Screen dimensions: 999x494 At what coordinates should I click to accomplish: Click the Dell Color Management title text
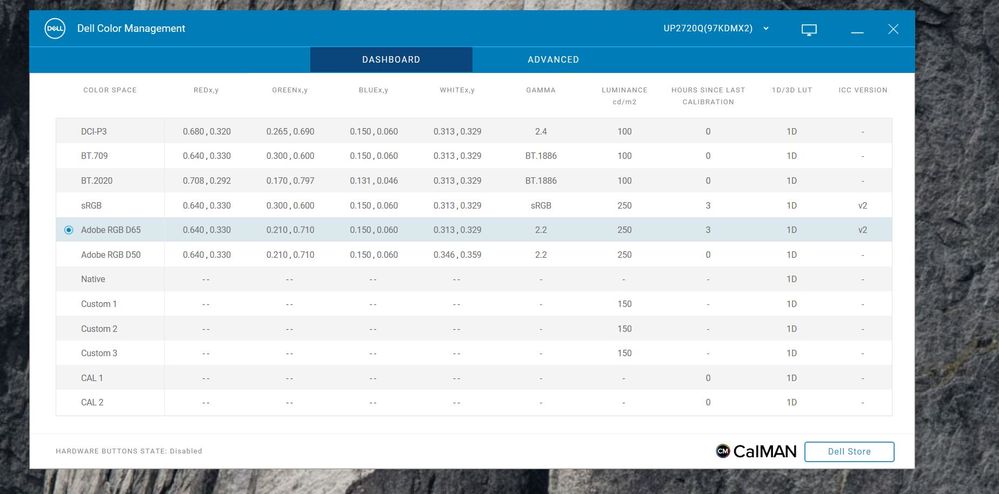point(131,29)
